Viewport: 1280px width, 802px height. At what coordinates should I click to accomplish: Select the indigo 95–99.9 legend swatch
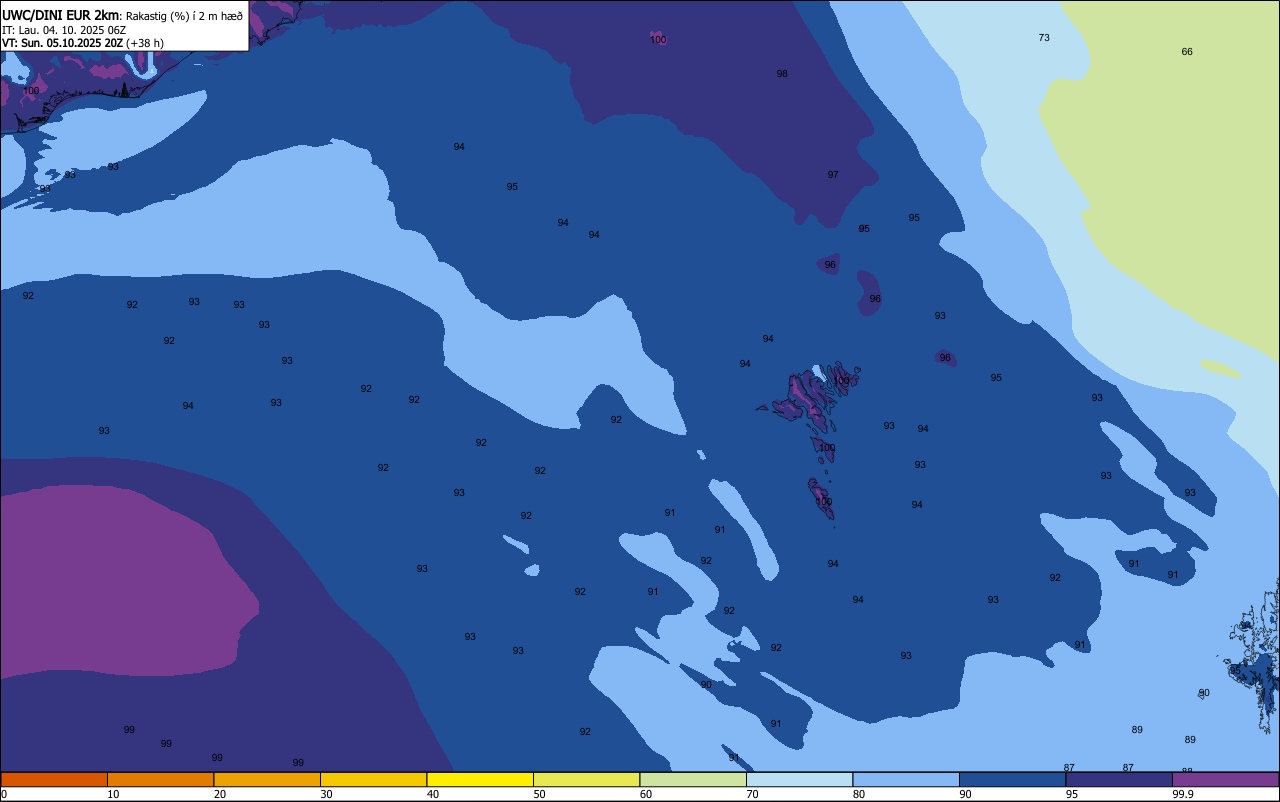pyautogui.click(x=1119, y=779)
